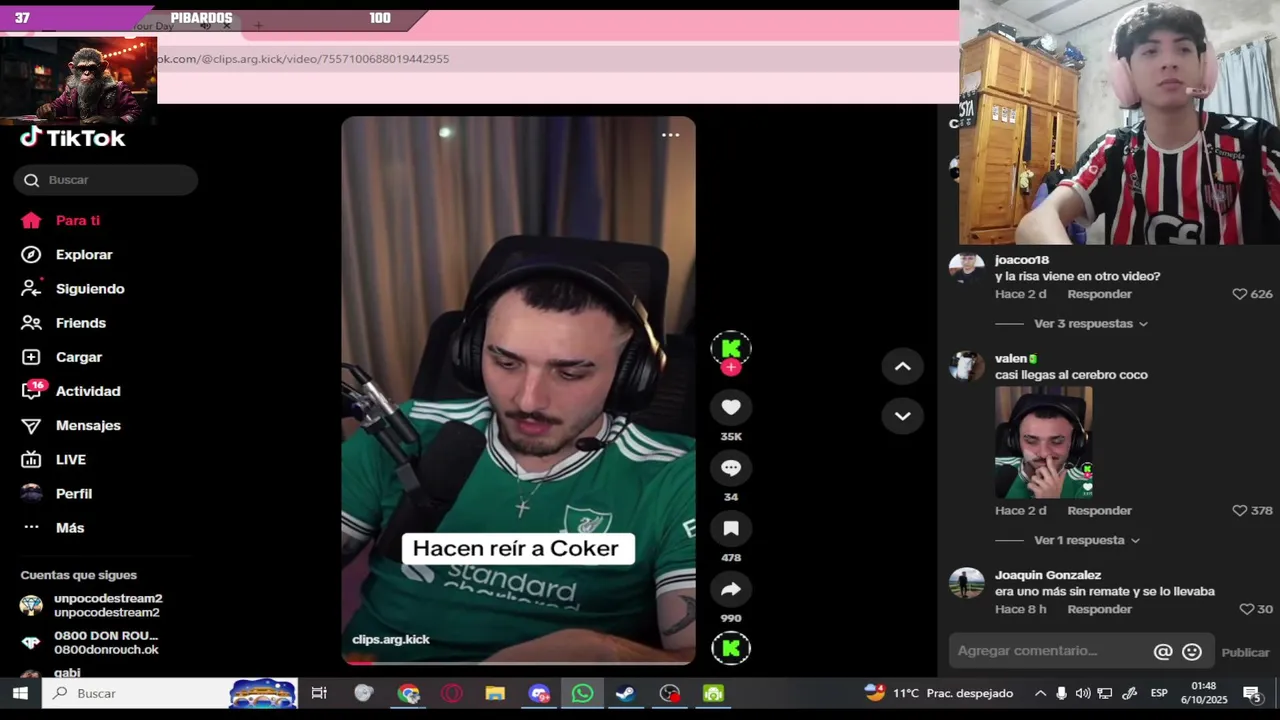Click the Windows taskbar Buscar search box

pos(170,693)
